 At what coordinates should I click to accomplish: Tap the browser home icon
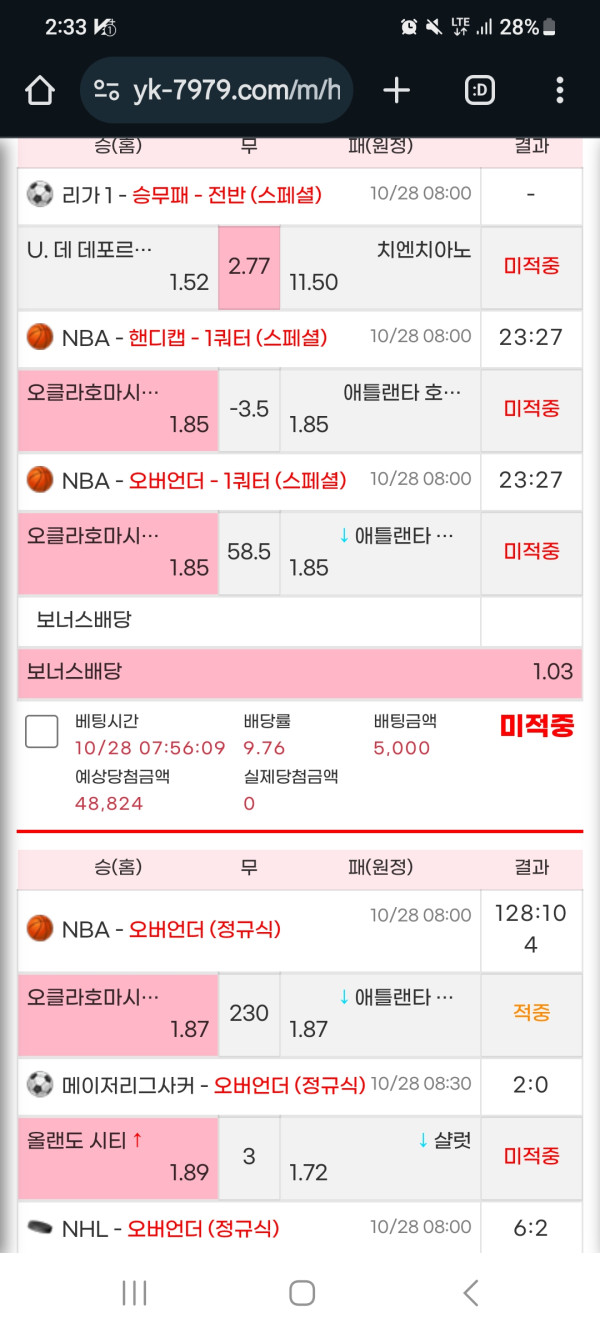(40, 91)
